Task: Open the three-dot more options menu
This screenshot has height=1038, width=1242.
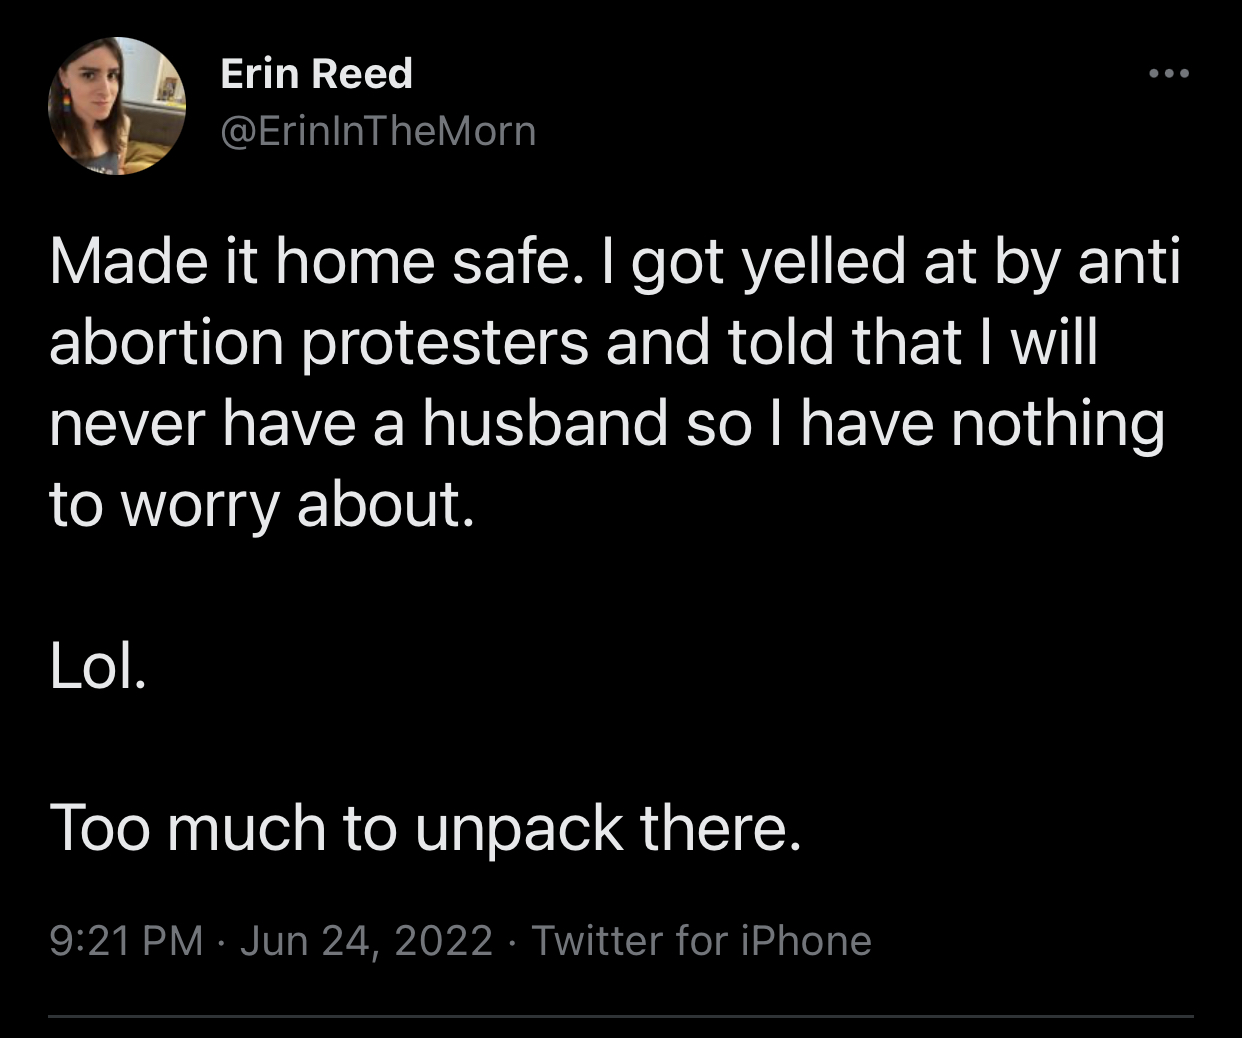Action: click(x=1169, y=74)
